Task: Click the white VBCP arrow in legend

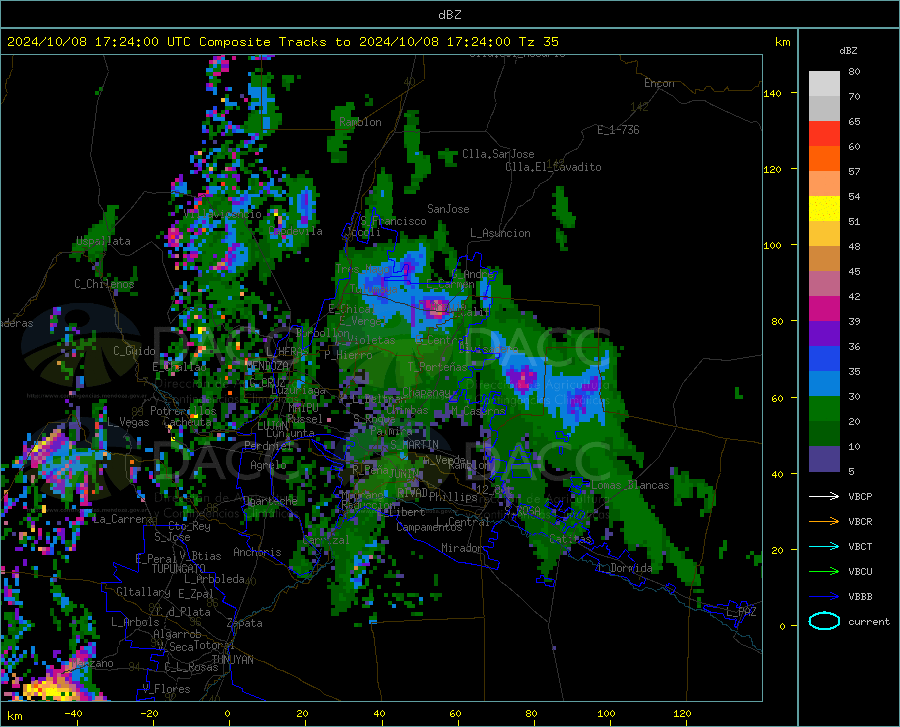Action: coord(824,496)
